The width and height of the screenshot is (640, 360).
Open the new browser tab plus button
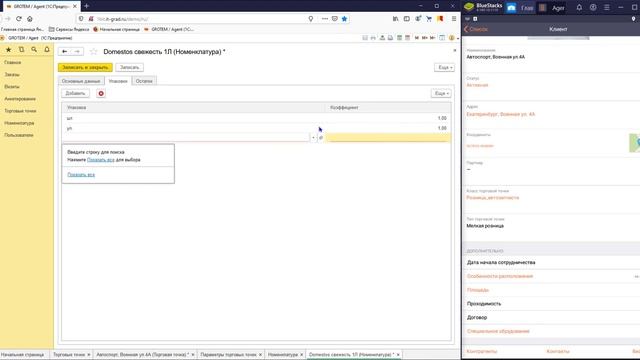[87, 6]
